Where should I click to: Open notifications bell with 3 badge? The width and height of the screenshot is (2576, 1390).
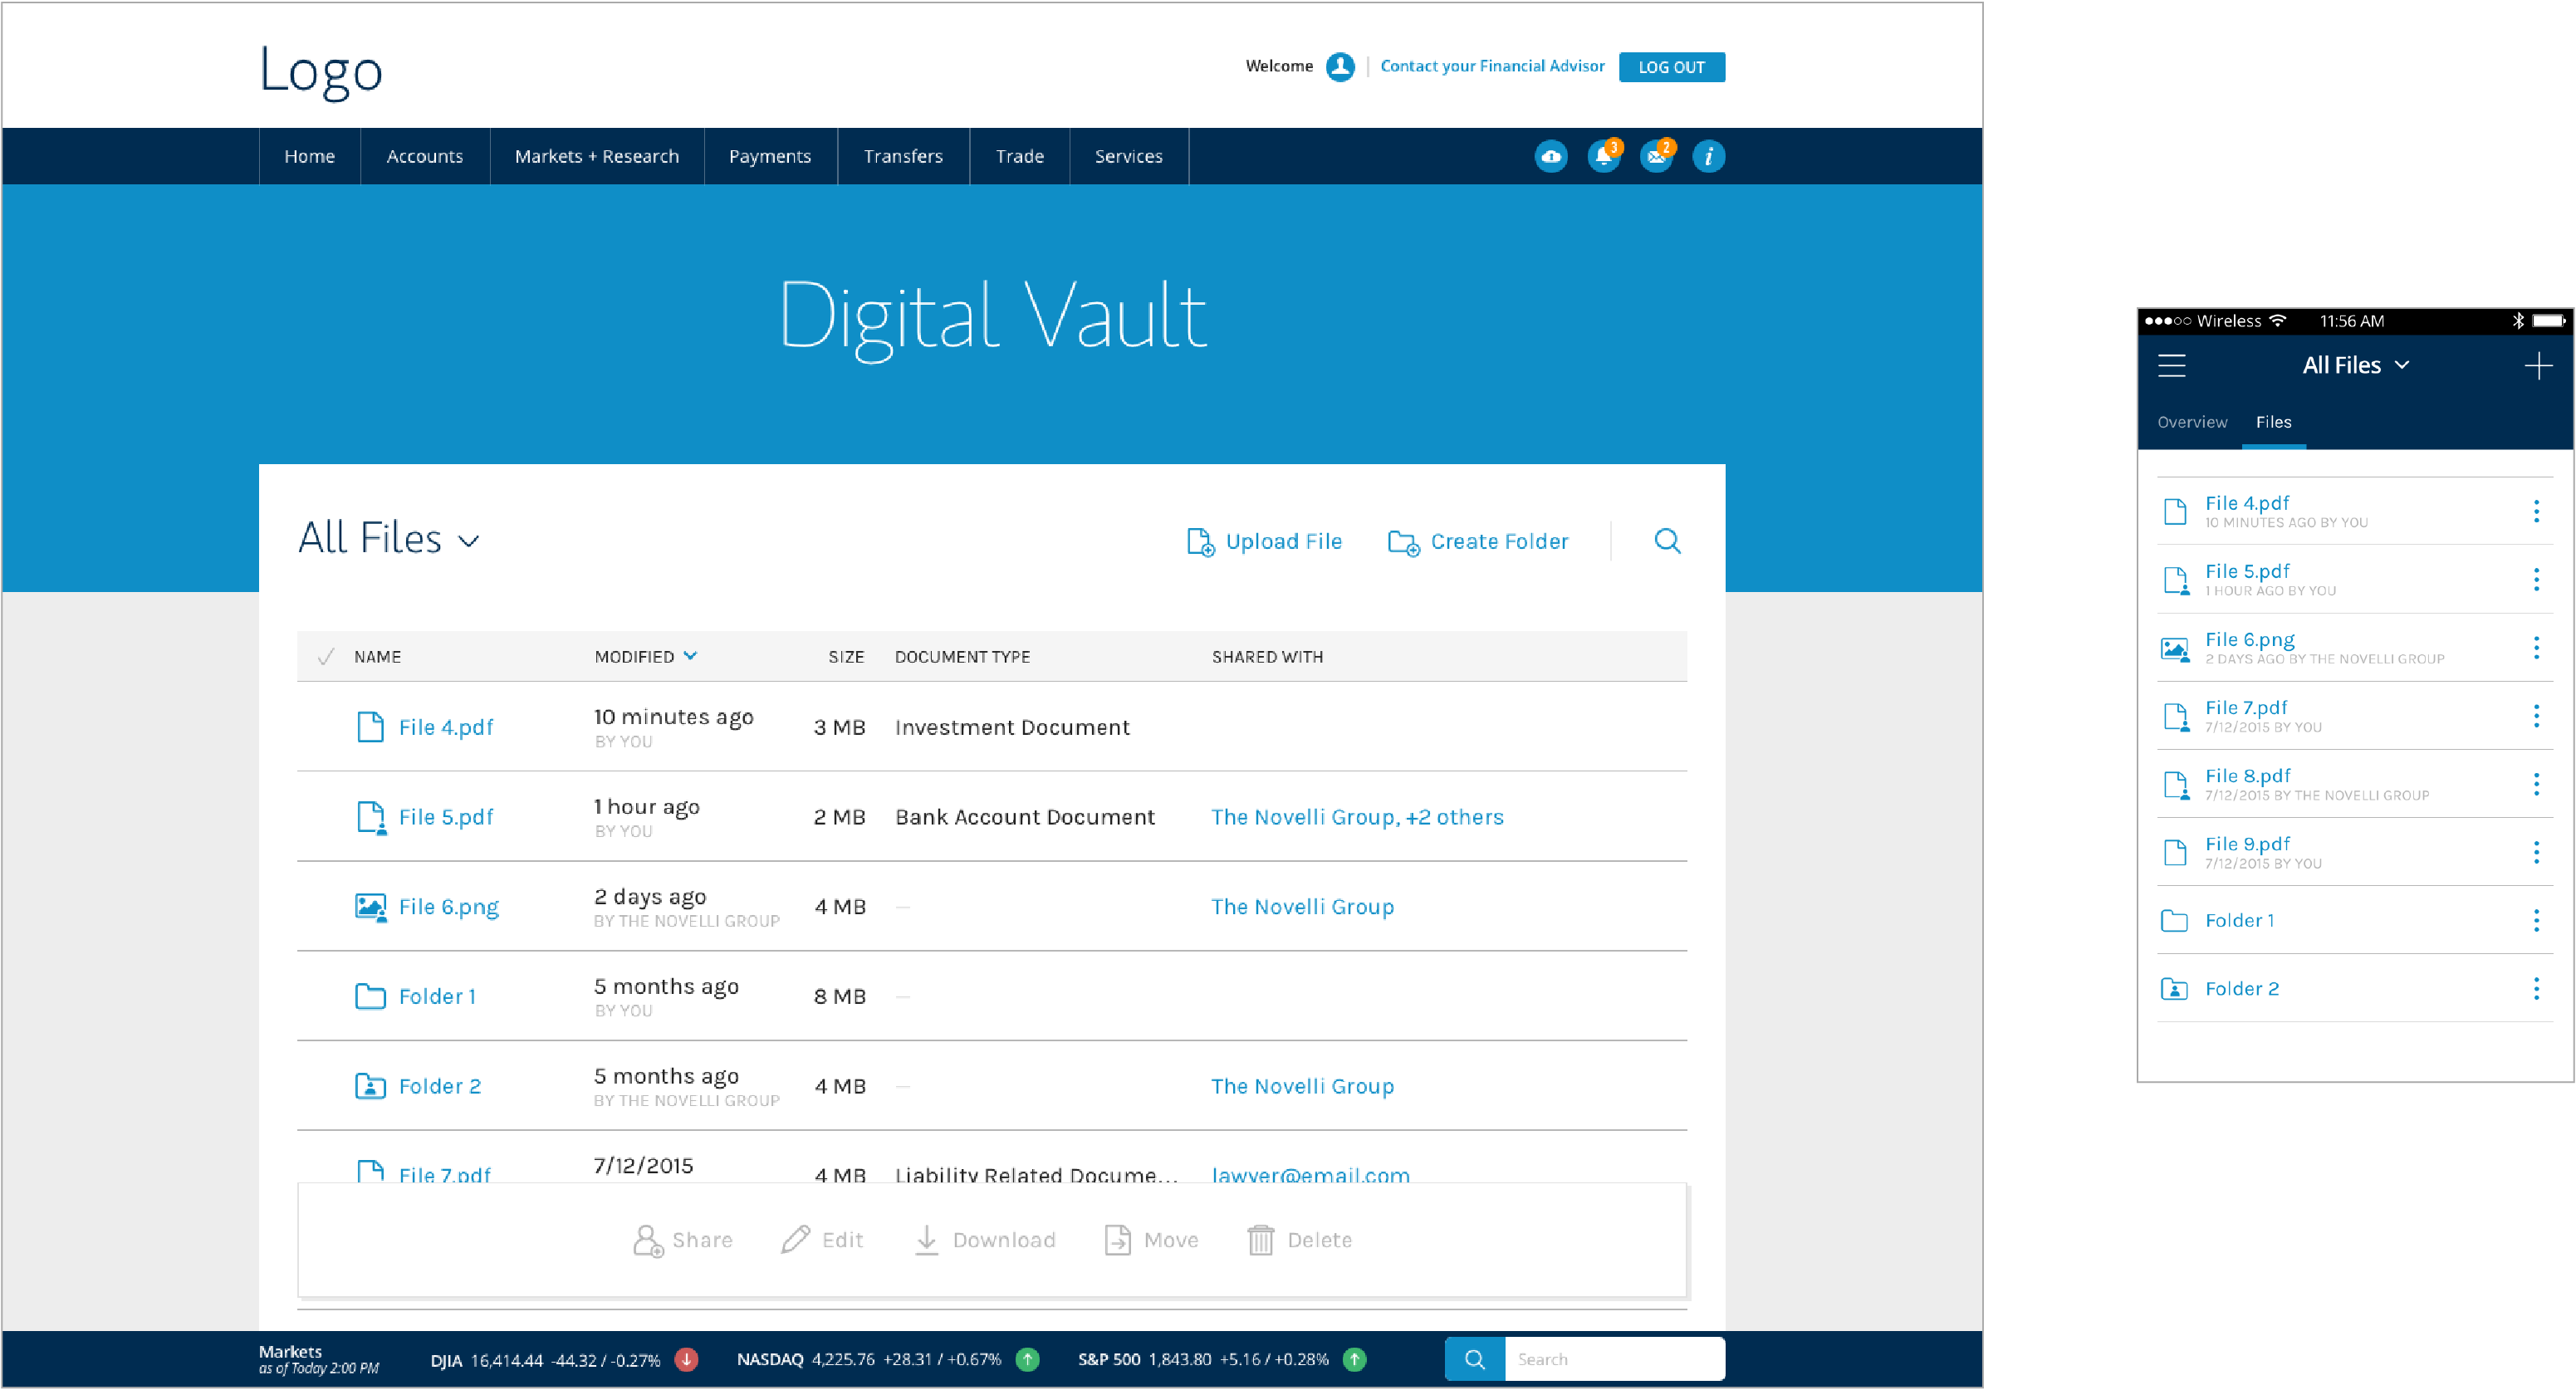click(1604, 157)
